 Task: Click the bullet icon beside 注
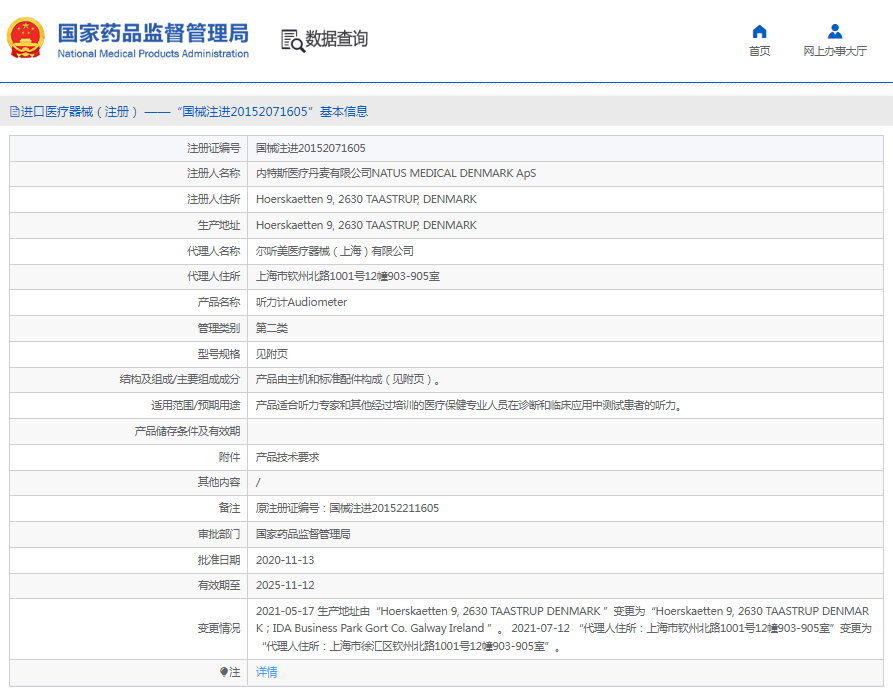(x=224, y=672)
